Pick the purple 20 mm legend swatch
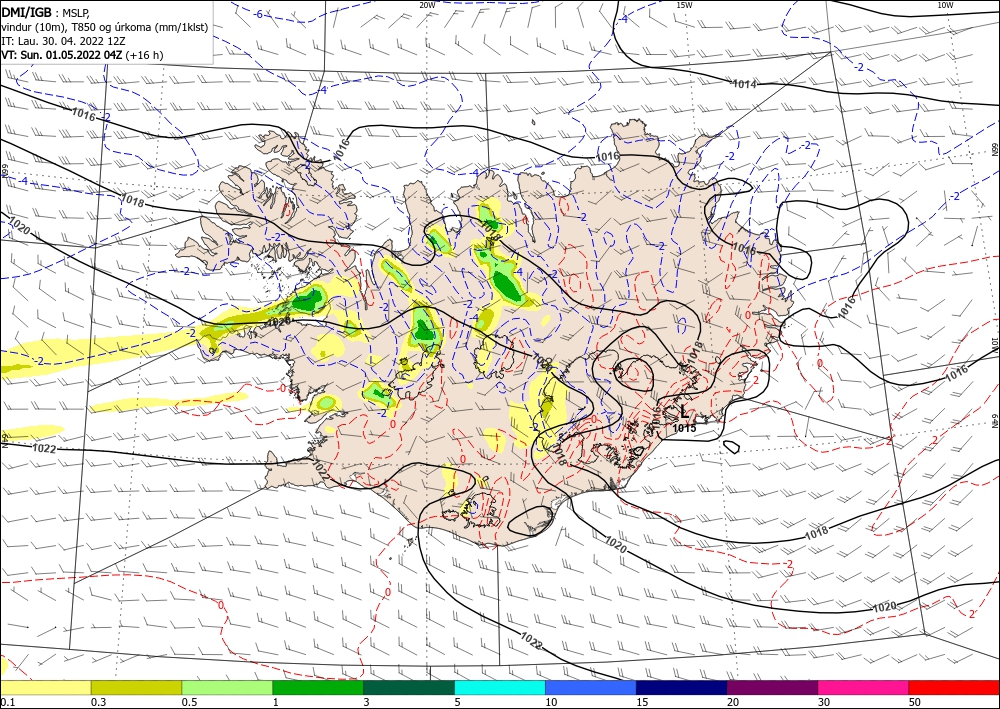Screen dimensions: 1000x709 [x=772, y=687]
